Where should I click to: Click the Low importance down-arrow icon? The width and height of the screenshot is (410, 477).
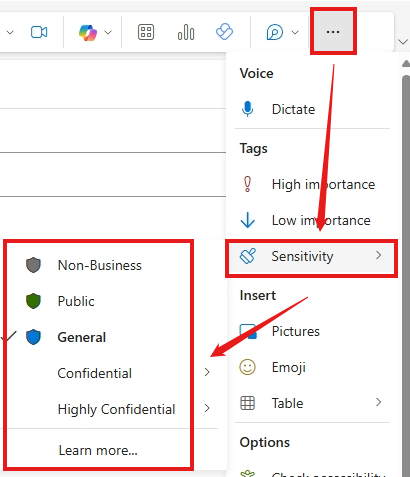click(x=247, y=220)
